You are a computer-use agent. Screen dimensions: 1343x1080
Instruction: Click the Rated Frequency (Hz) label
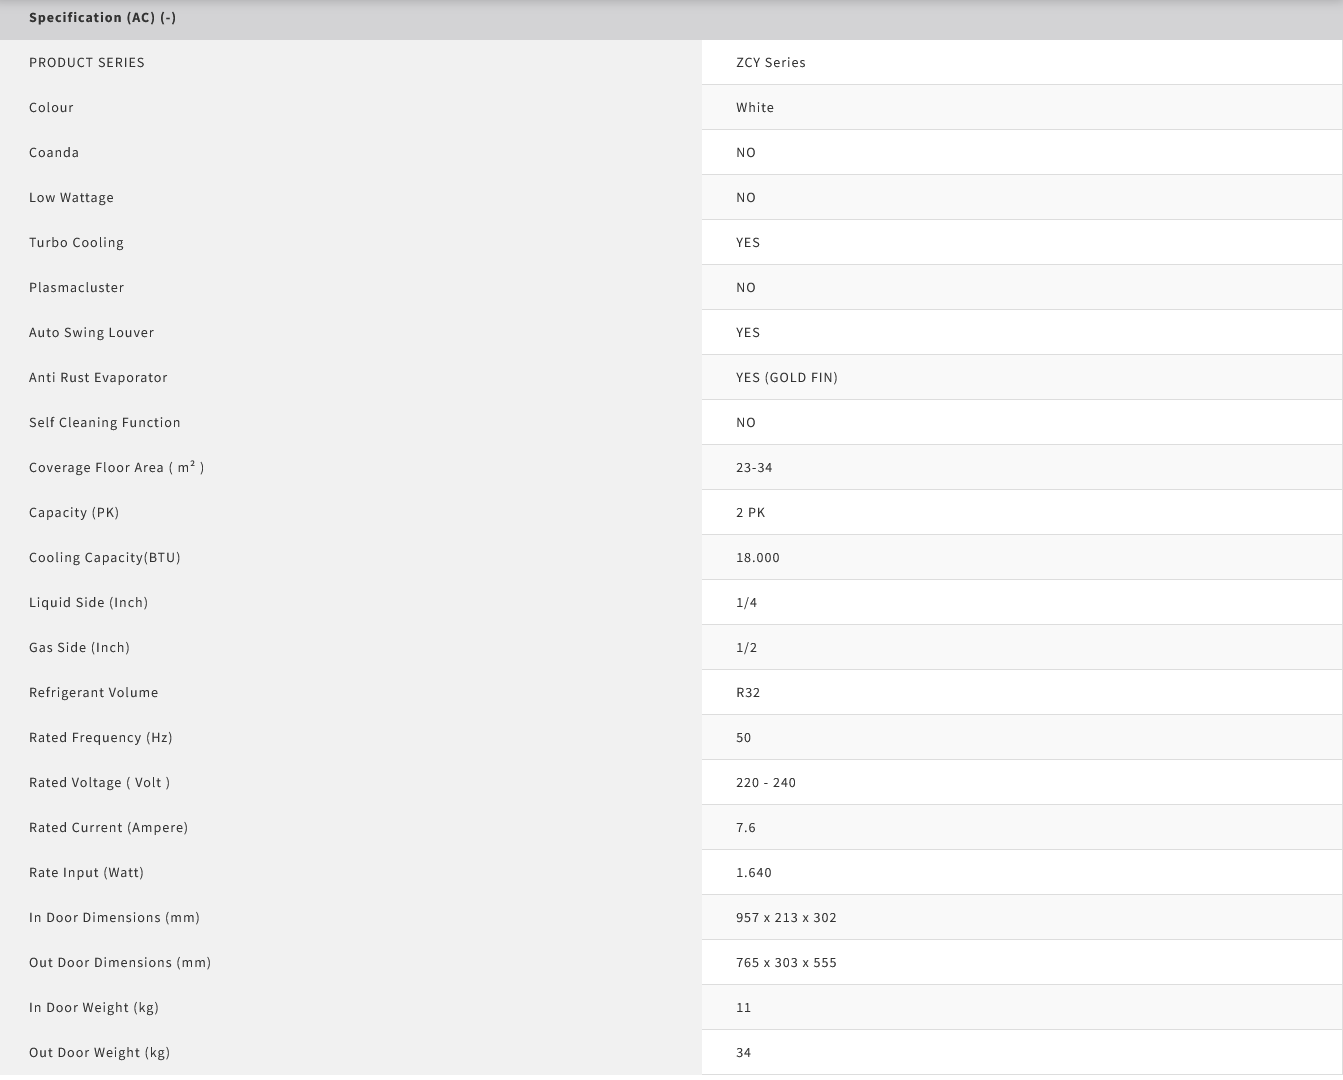[101, 737]
